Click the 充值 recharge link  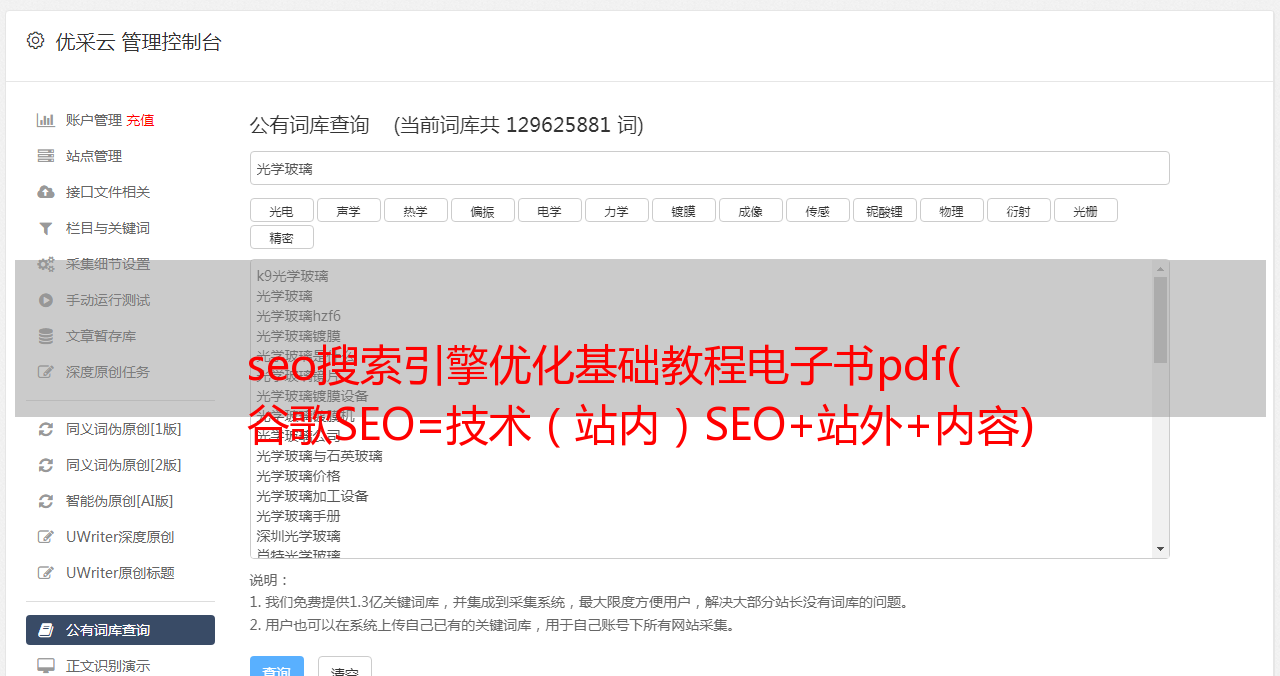click(140, 120)
